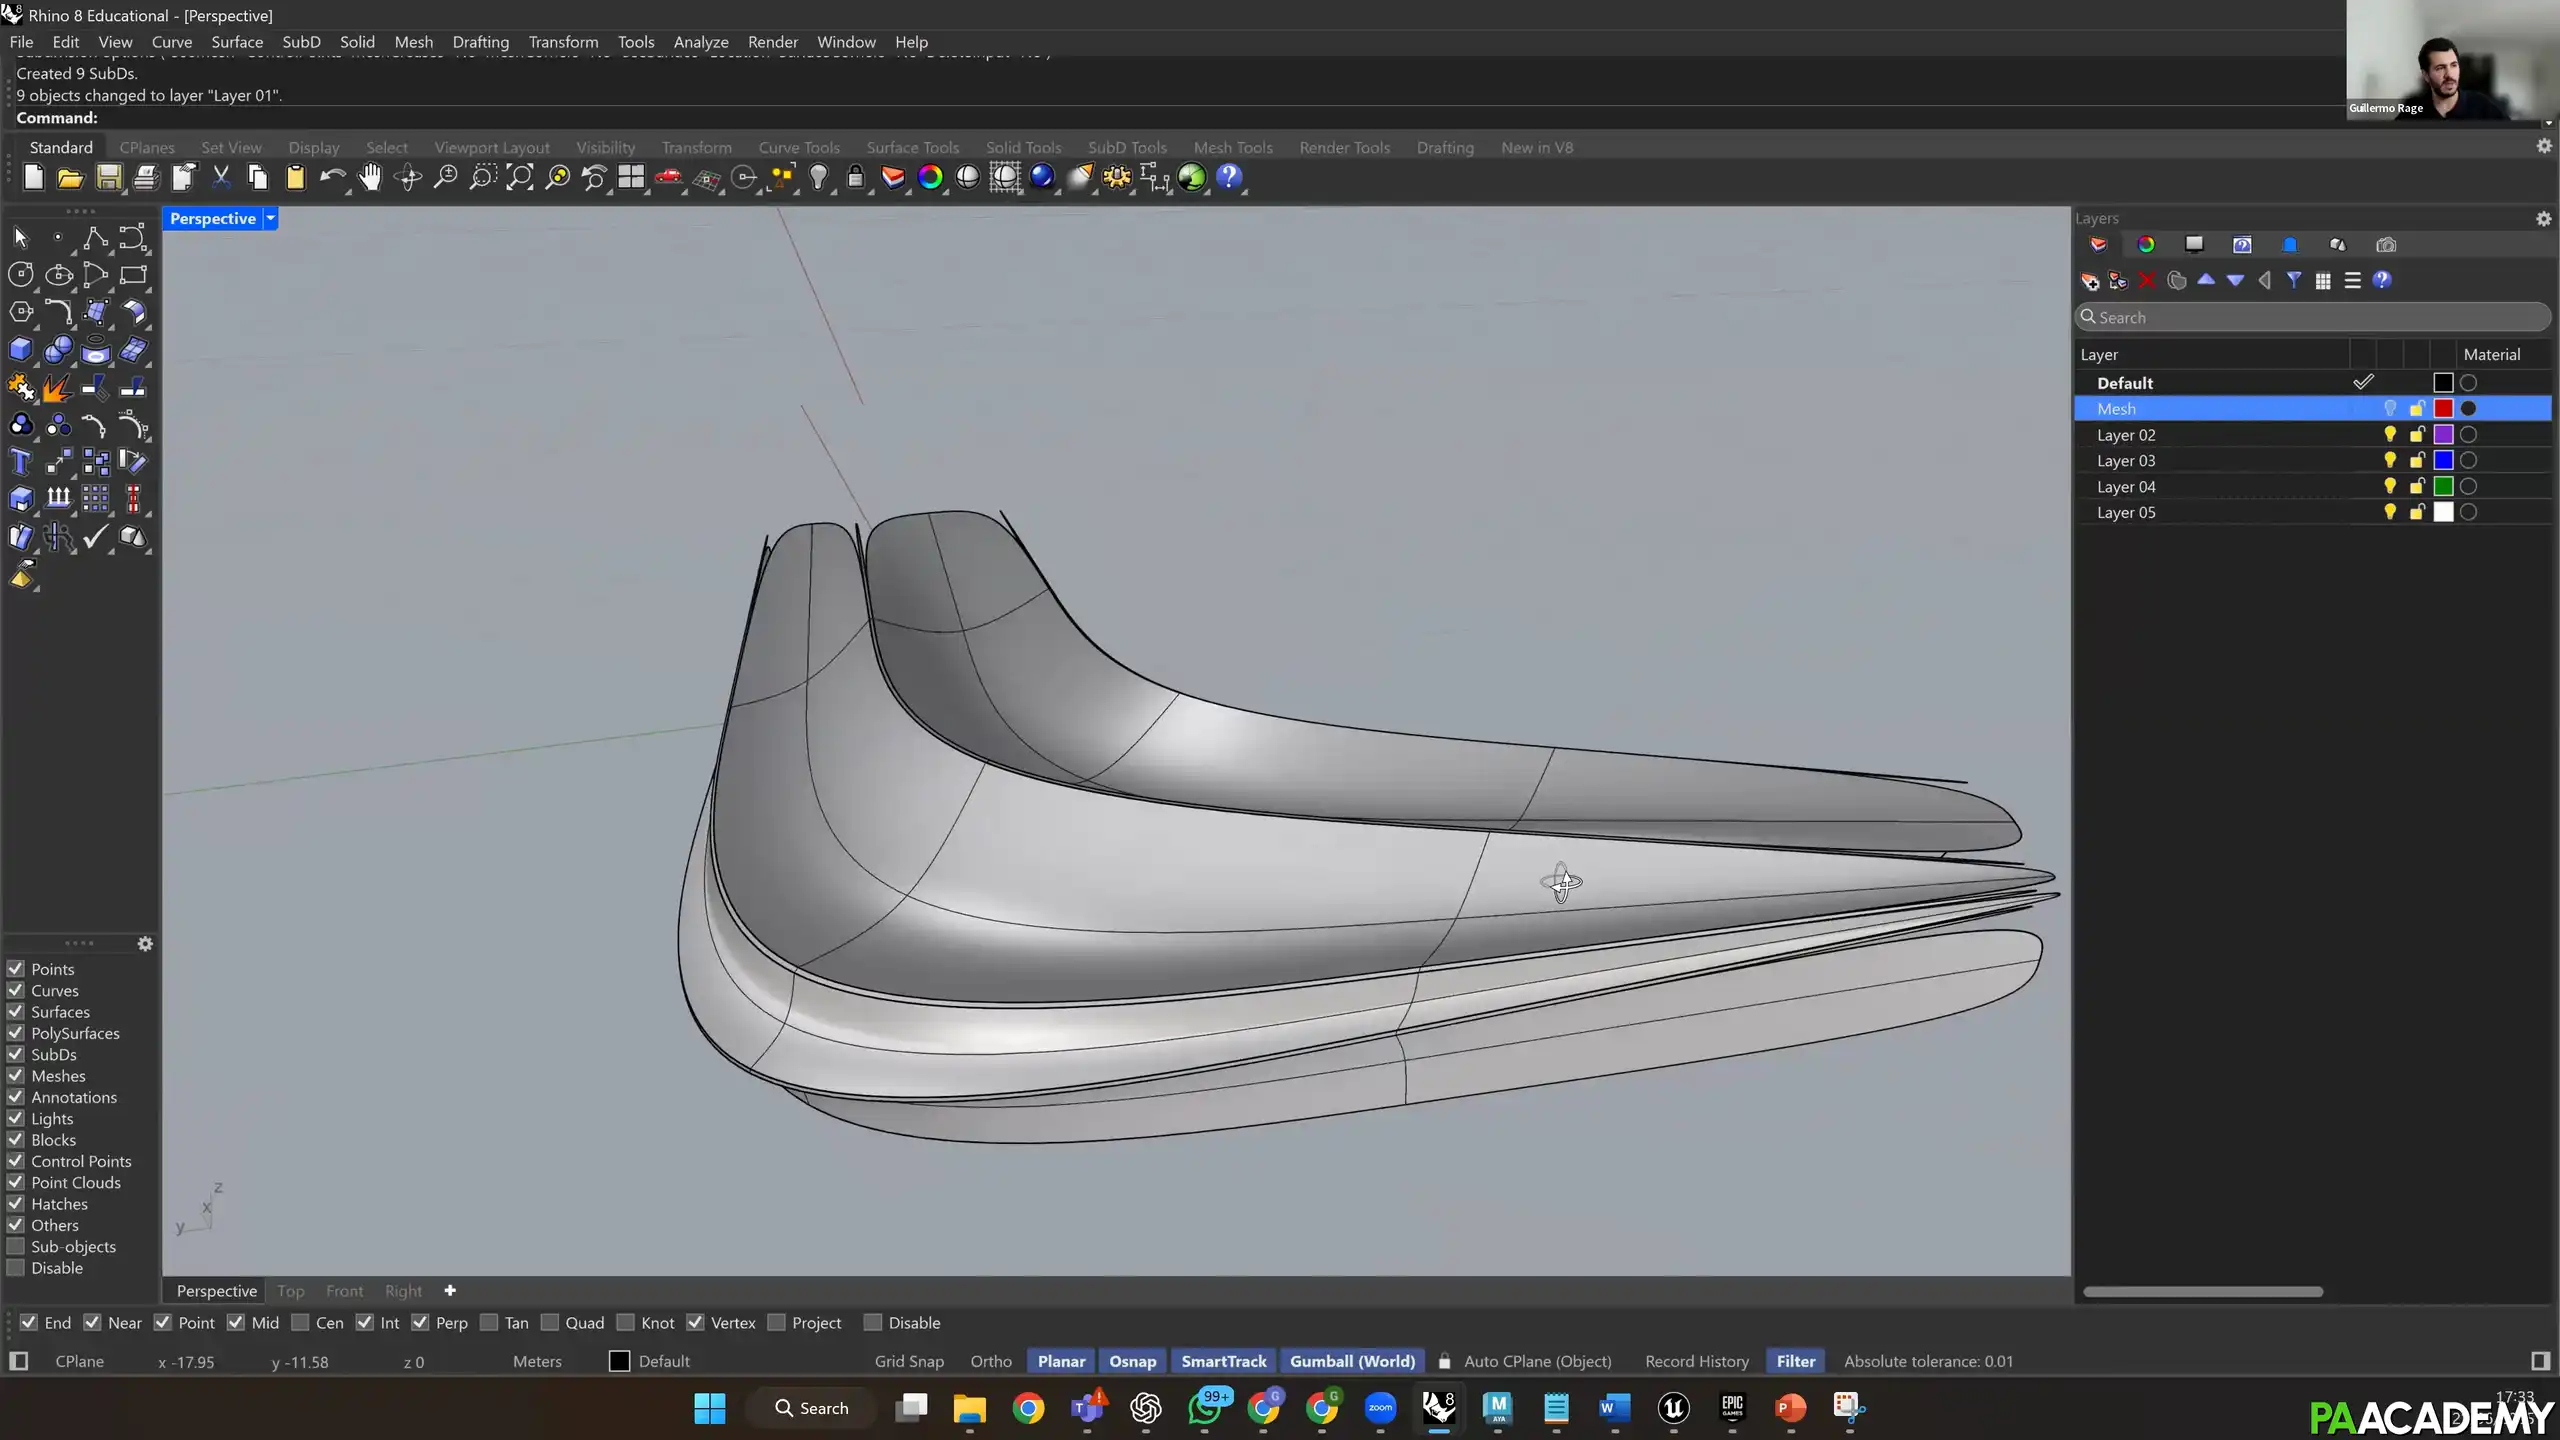Click the Print icon
The height and width of the screenshot is (1440, 2560).
point(146,178)
